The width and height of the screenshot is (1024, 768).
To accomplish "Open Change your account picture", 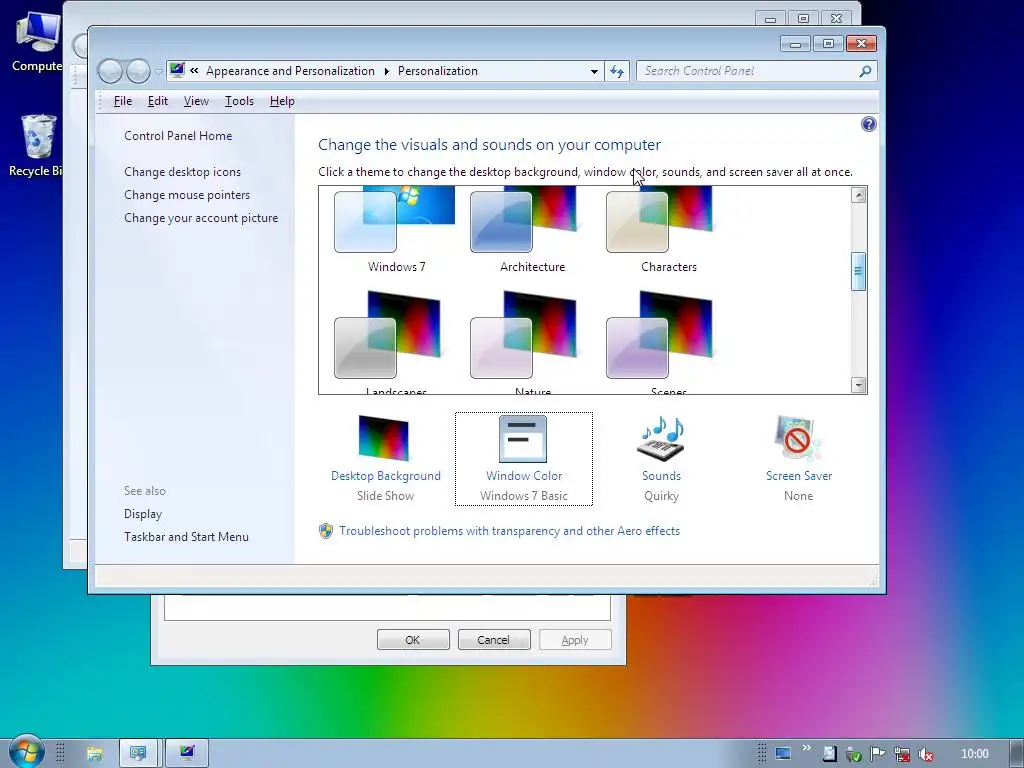I will (x=200, y=217).
